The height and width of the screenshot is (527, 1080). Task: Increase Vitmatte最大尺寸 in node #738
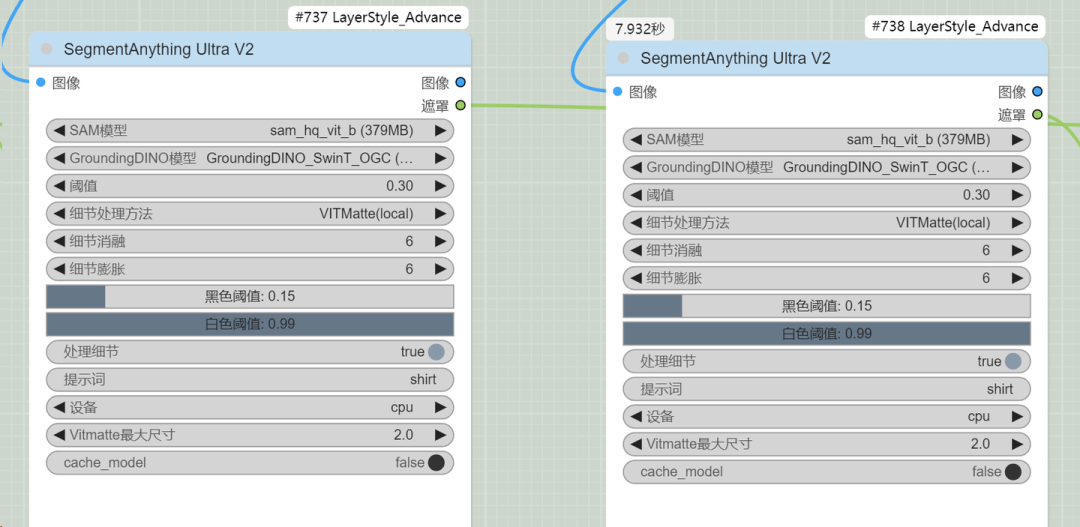click(1017, 444)
